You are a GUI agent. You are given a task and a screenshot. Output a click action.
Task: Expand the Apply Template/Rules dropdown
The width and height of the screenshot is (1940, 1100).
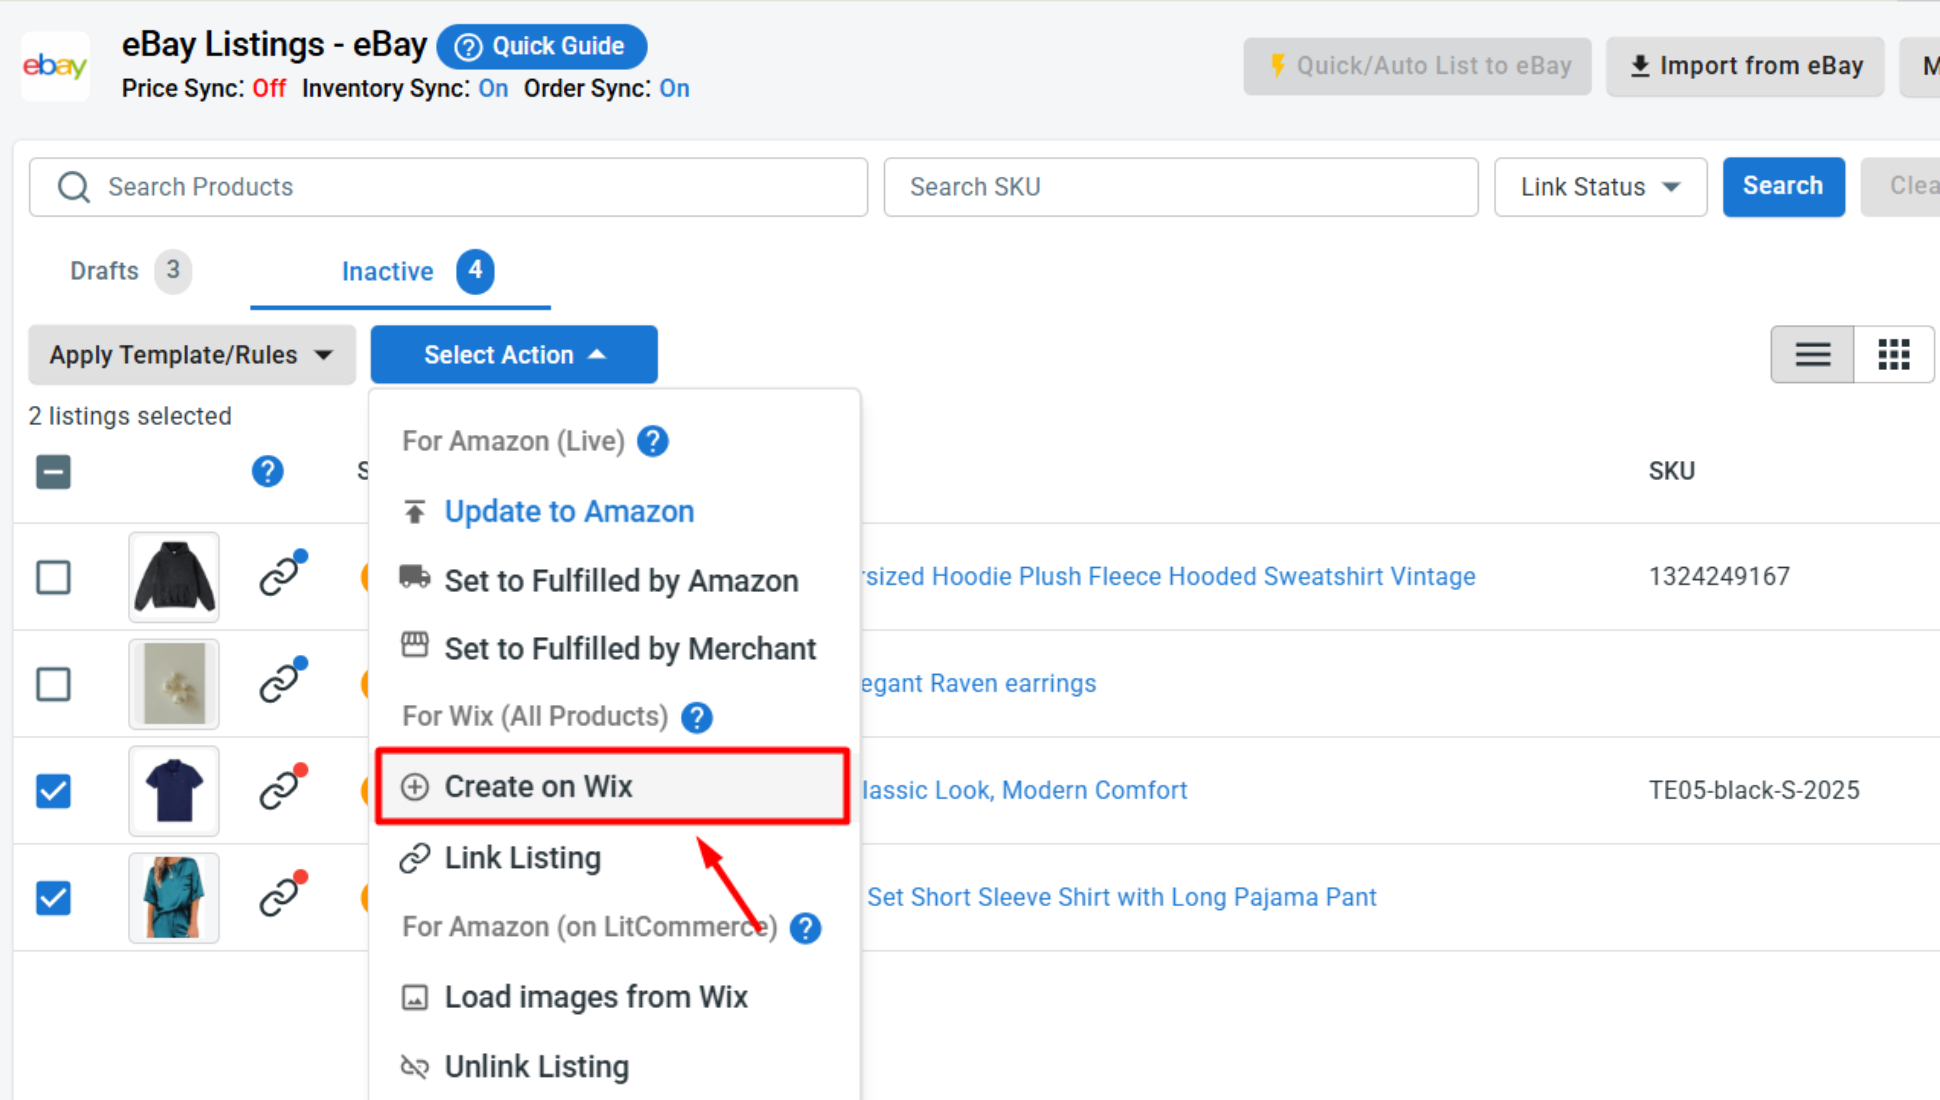[x=191, y=355]
